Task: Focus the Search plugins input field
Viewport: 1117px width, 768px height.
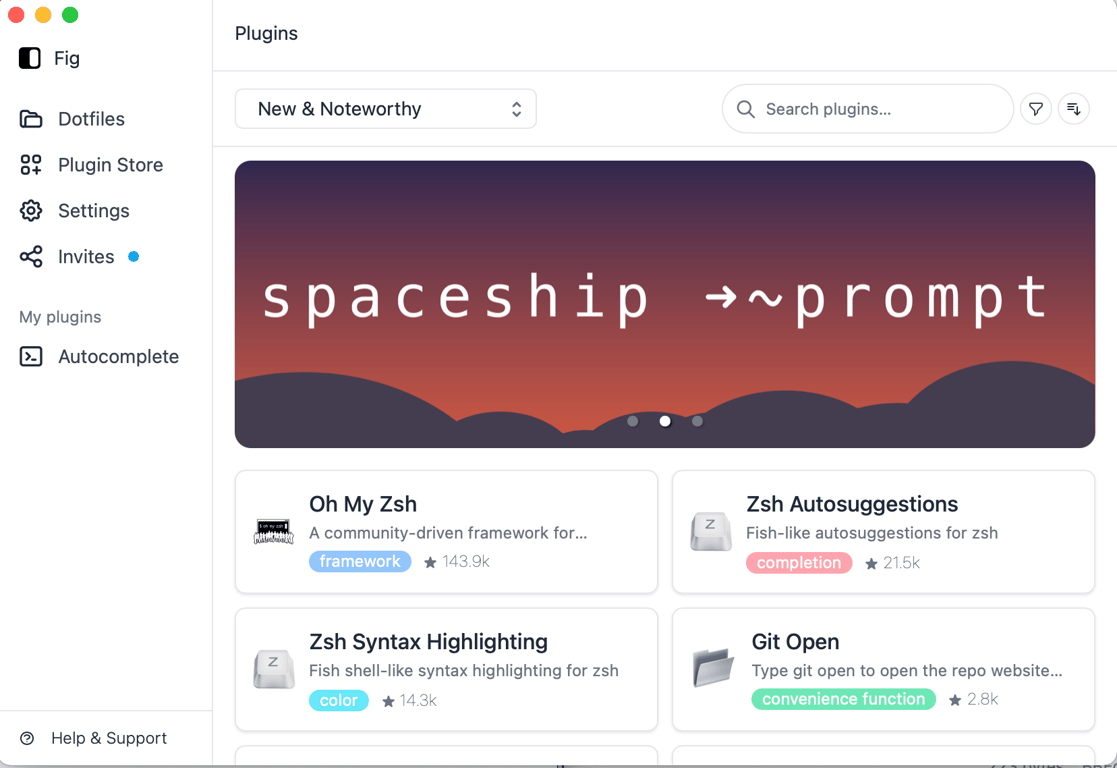Action: tap(868, 109)
